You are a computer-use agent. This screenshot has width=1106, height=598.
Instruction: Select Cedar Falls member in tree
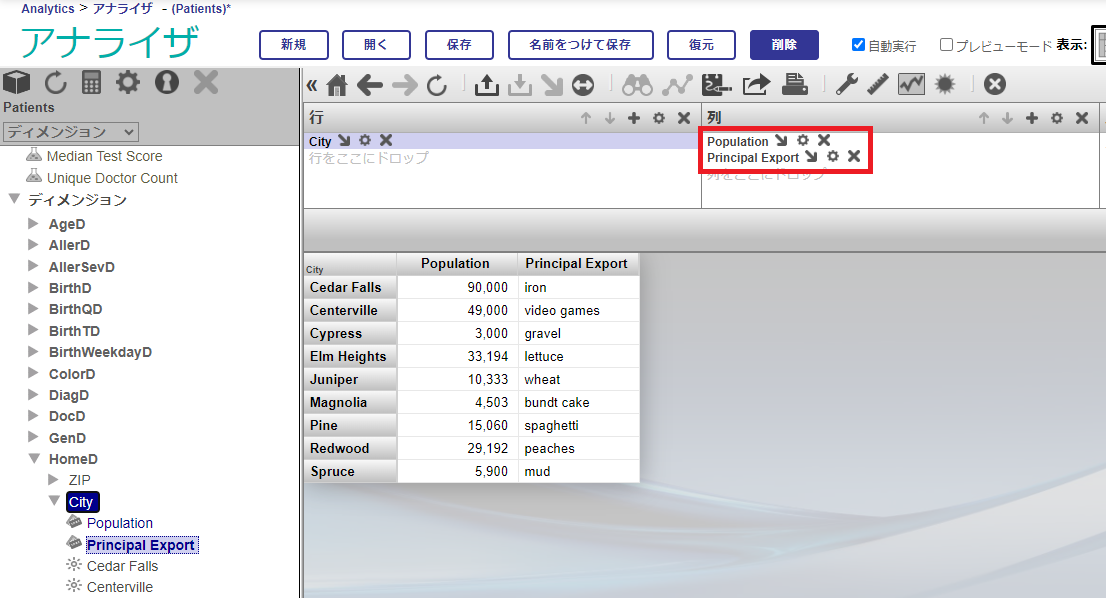pyautogui.click(x=122, y=566)
